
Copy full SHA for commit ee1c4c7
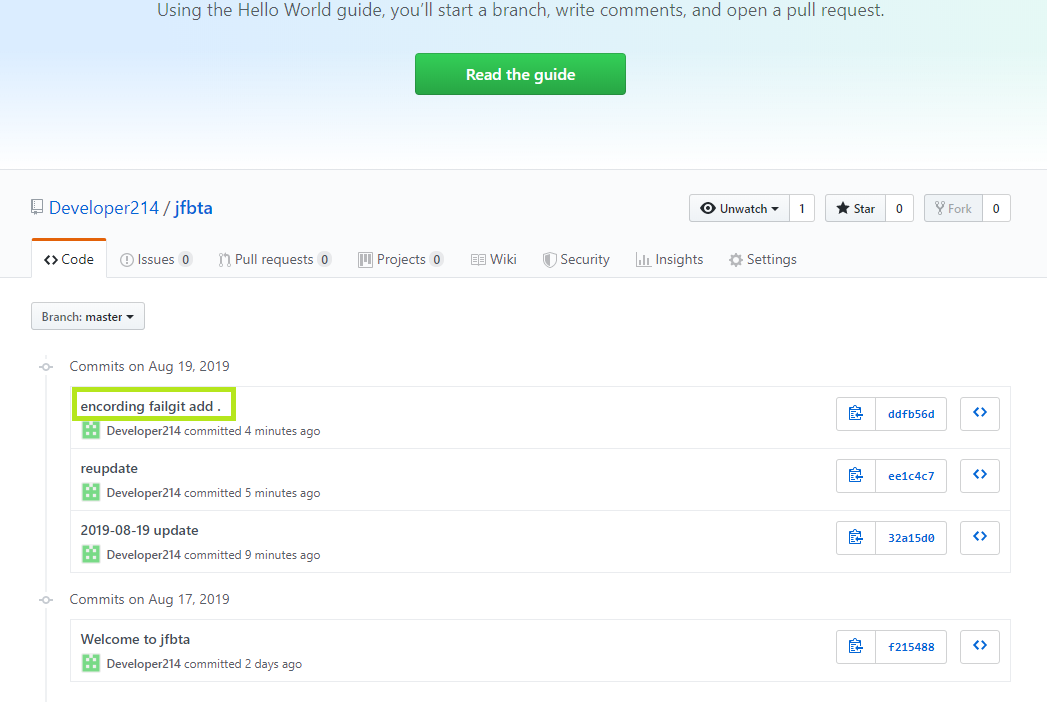coord(855,476)
